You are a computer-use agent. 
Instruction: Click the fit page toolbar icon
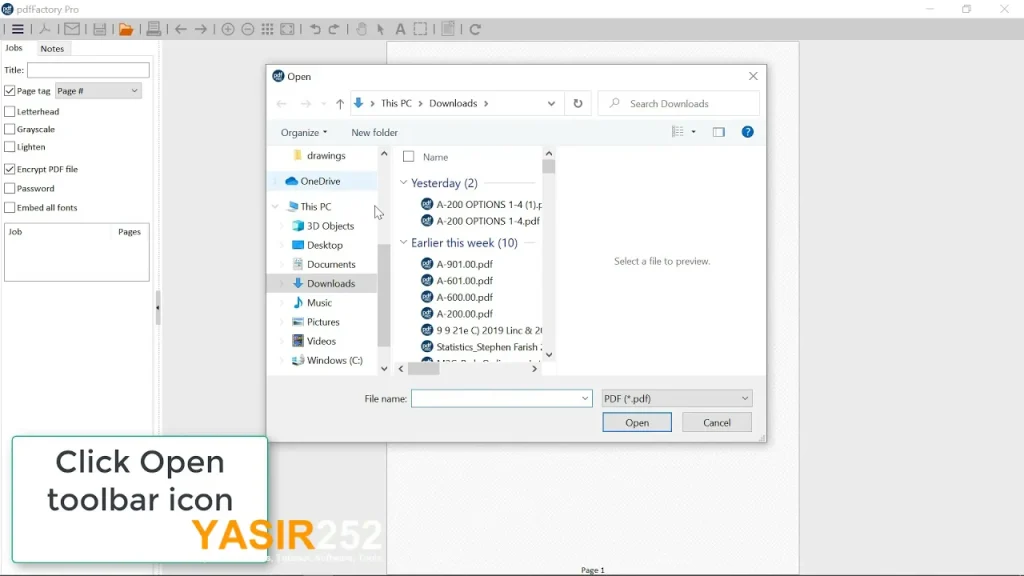click(x=287, y=29)
